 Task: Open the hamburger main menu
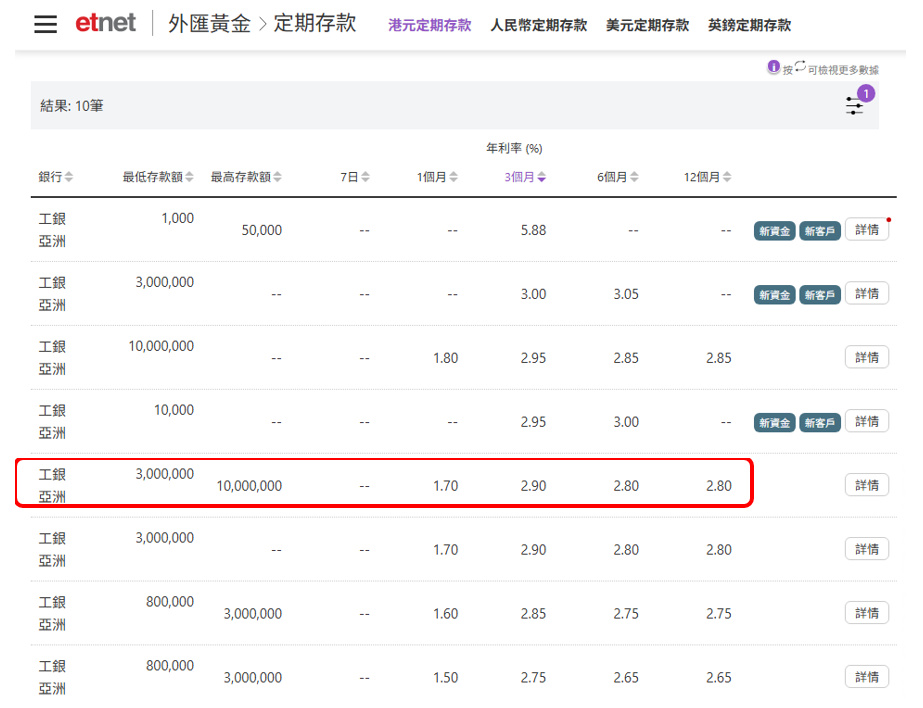pos(45,24)
